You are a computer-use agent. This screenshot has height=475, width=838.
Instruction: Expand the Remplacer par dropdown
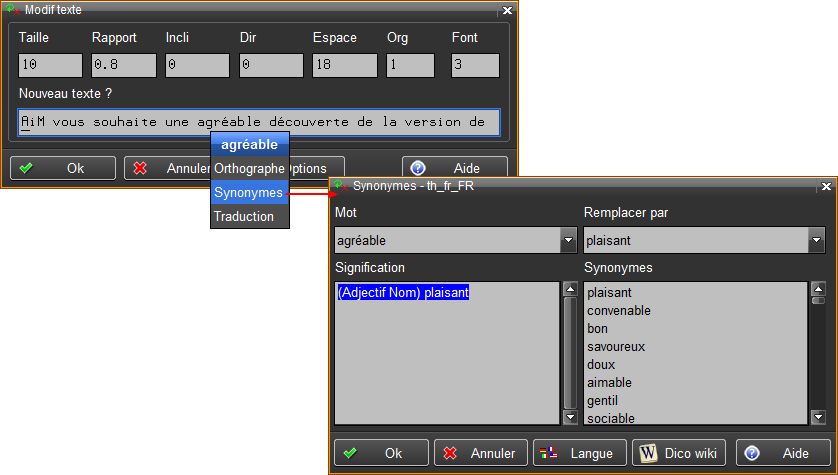[816, 241]
